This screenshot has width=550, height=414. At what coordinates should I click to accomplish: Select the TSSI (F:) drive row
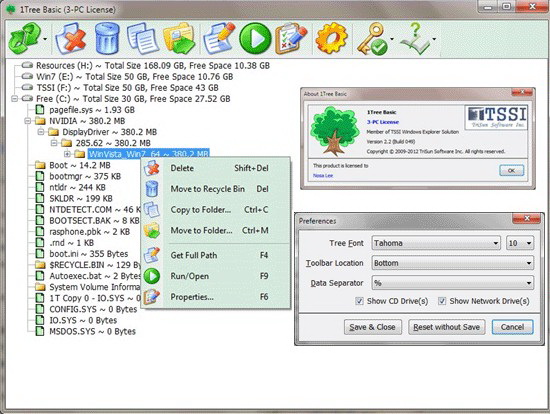coord(120,88)
